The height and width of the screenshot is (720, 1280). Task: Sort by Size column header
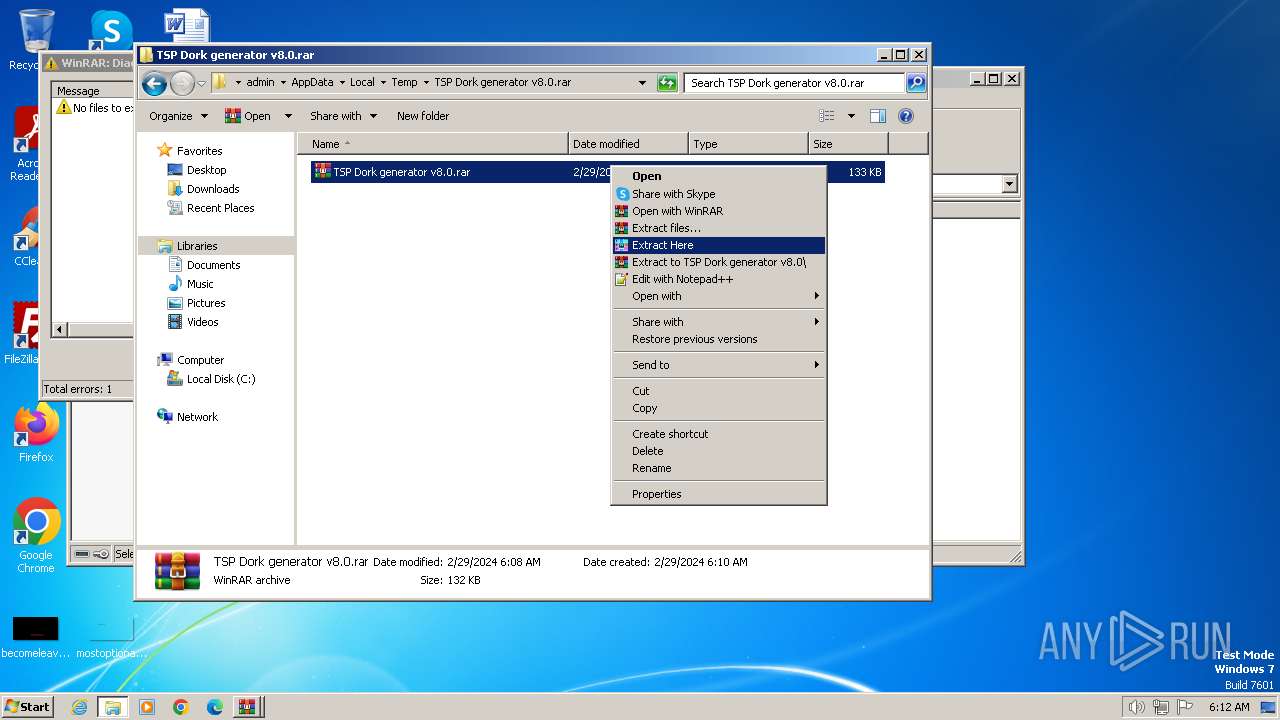tap(848, 144)
